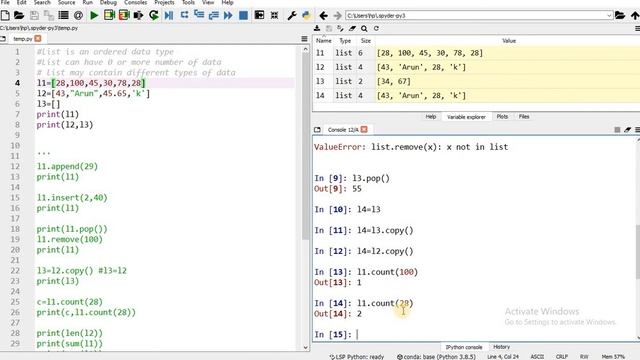The width and height of the screenshot is (640, 360).
Task: Switch to the Help tab
Action: (x=431, y=117)
